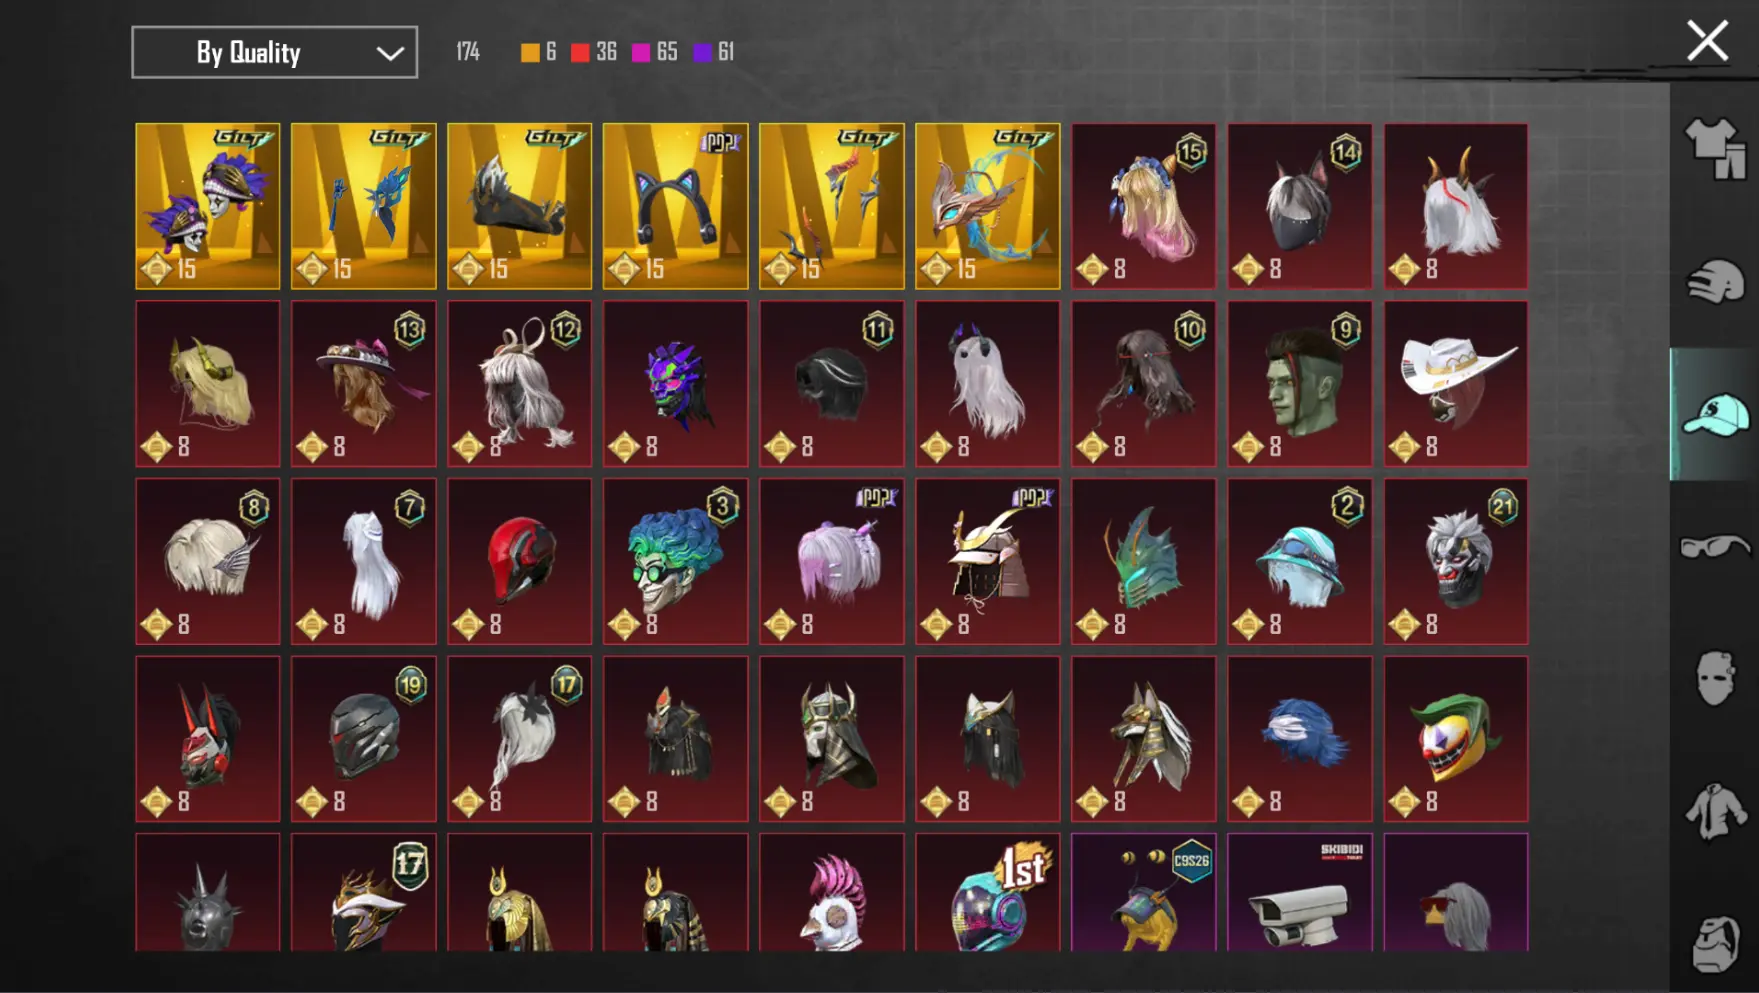Close the inventory with the X
The width and height of the screenshot is (1759, 993).
pos(1707,41)
